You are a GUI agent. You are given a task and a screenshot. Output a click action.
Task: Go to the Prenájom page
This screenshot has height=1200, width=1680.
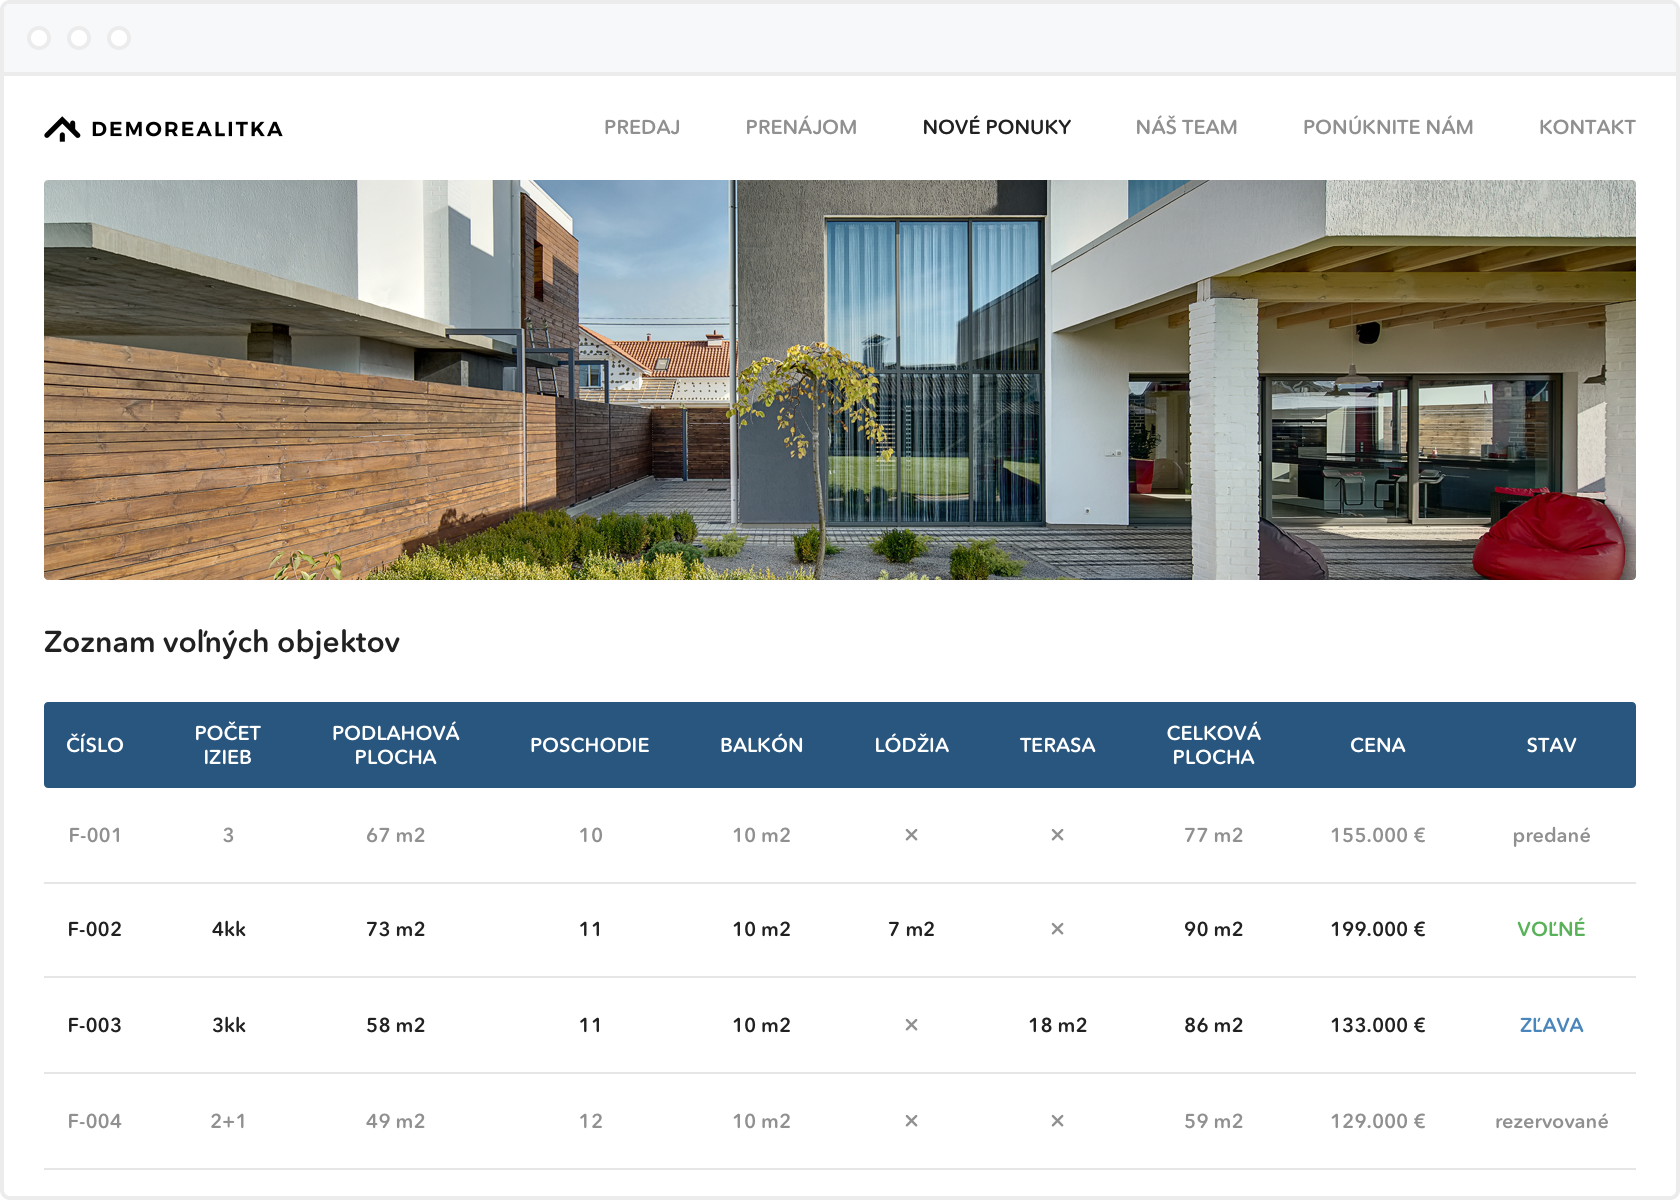(x=800, y=127)
